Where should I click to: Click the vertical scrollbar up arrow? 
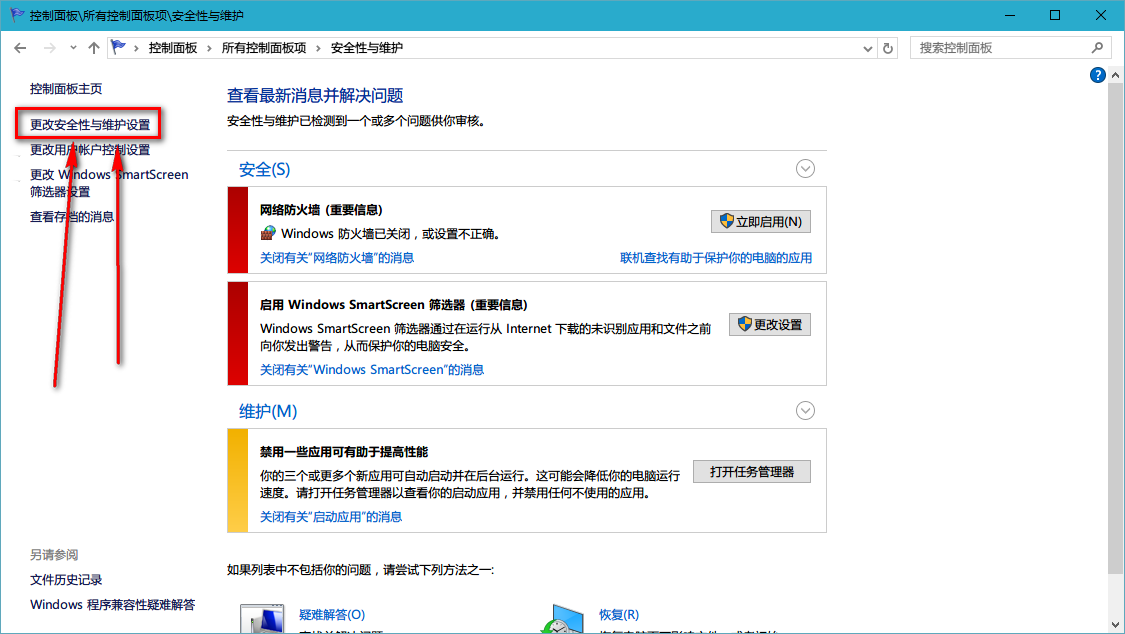tap(1115, 75)
